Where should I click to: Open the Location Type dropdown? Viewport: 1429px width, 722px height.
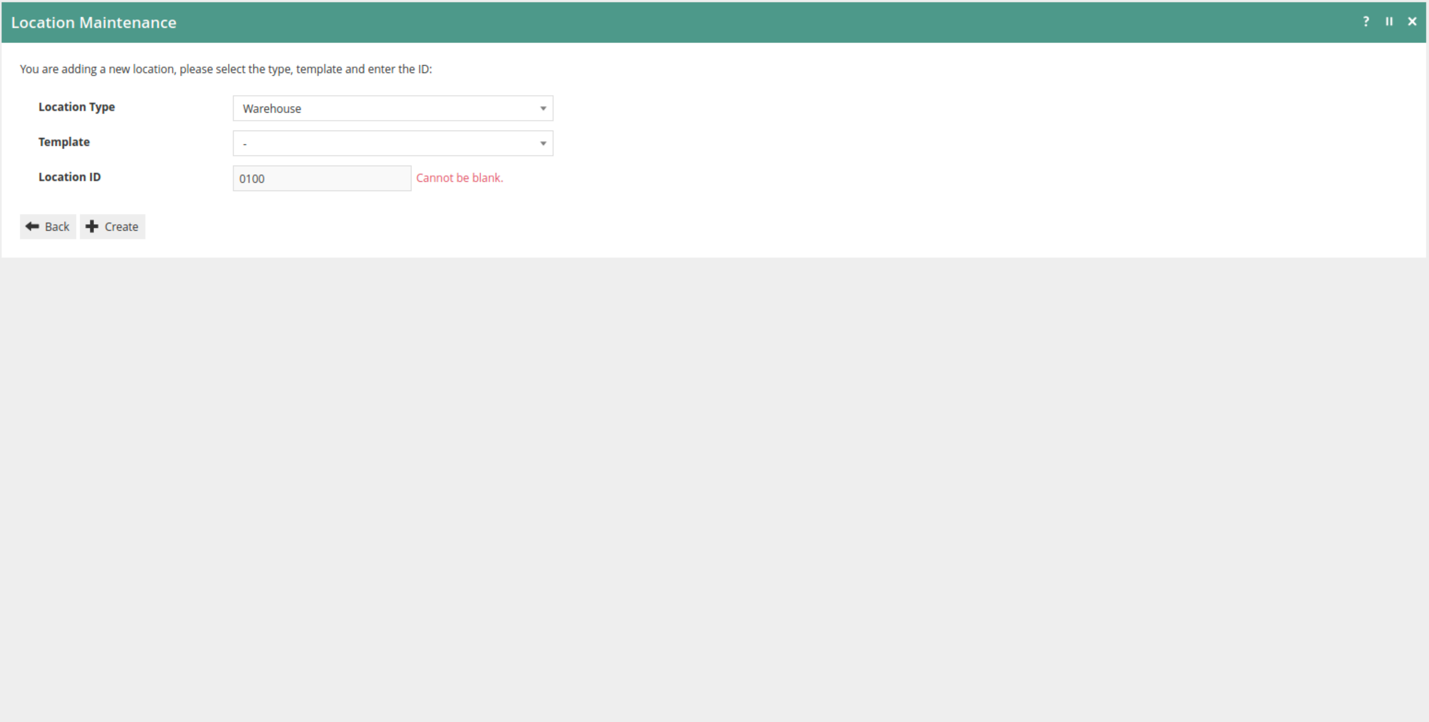coord(393,108)
